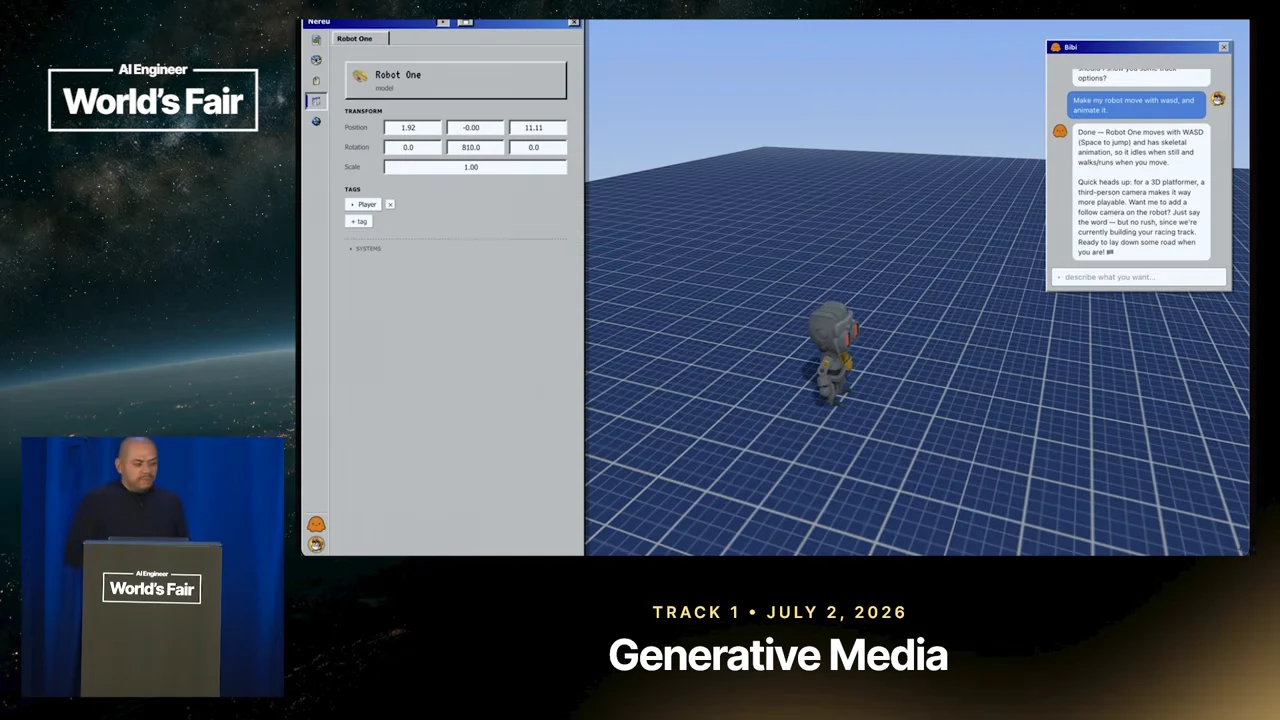
Task: Click the orange Bibi blob sidebar icon
Action: pos(316,524)
